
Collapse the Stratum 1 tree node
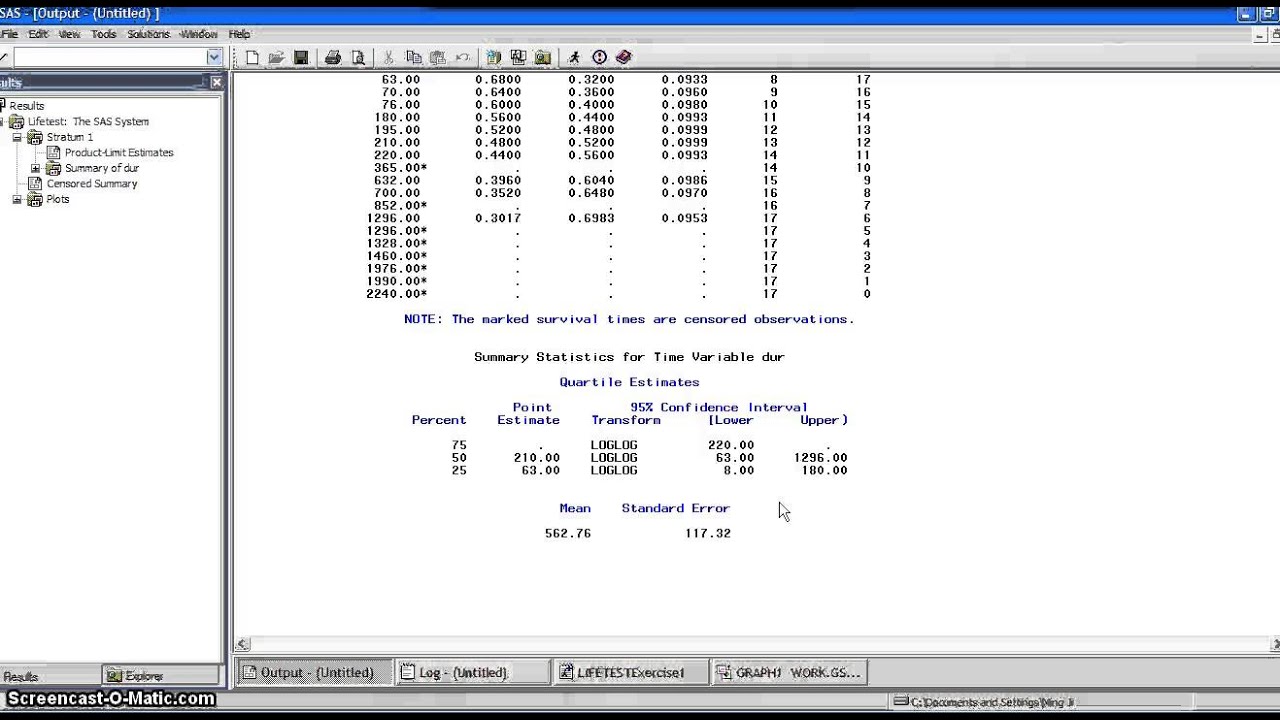17,137
